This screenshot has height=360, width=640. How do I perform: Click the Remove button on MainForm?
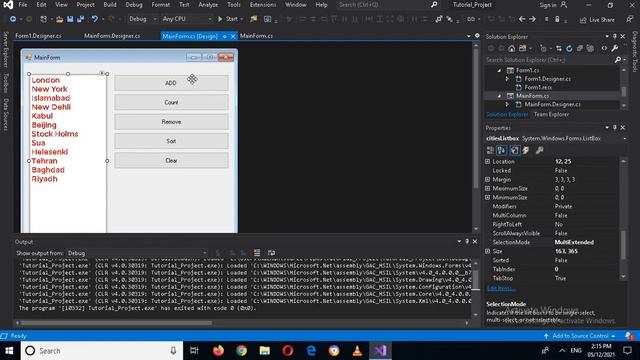pyautogui.click(x=171, y=122)
